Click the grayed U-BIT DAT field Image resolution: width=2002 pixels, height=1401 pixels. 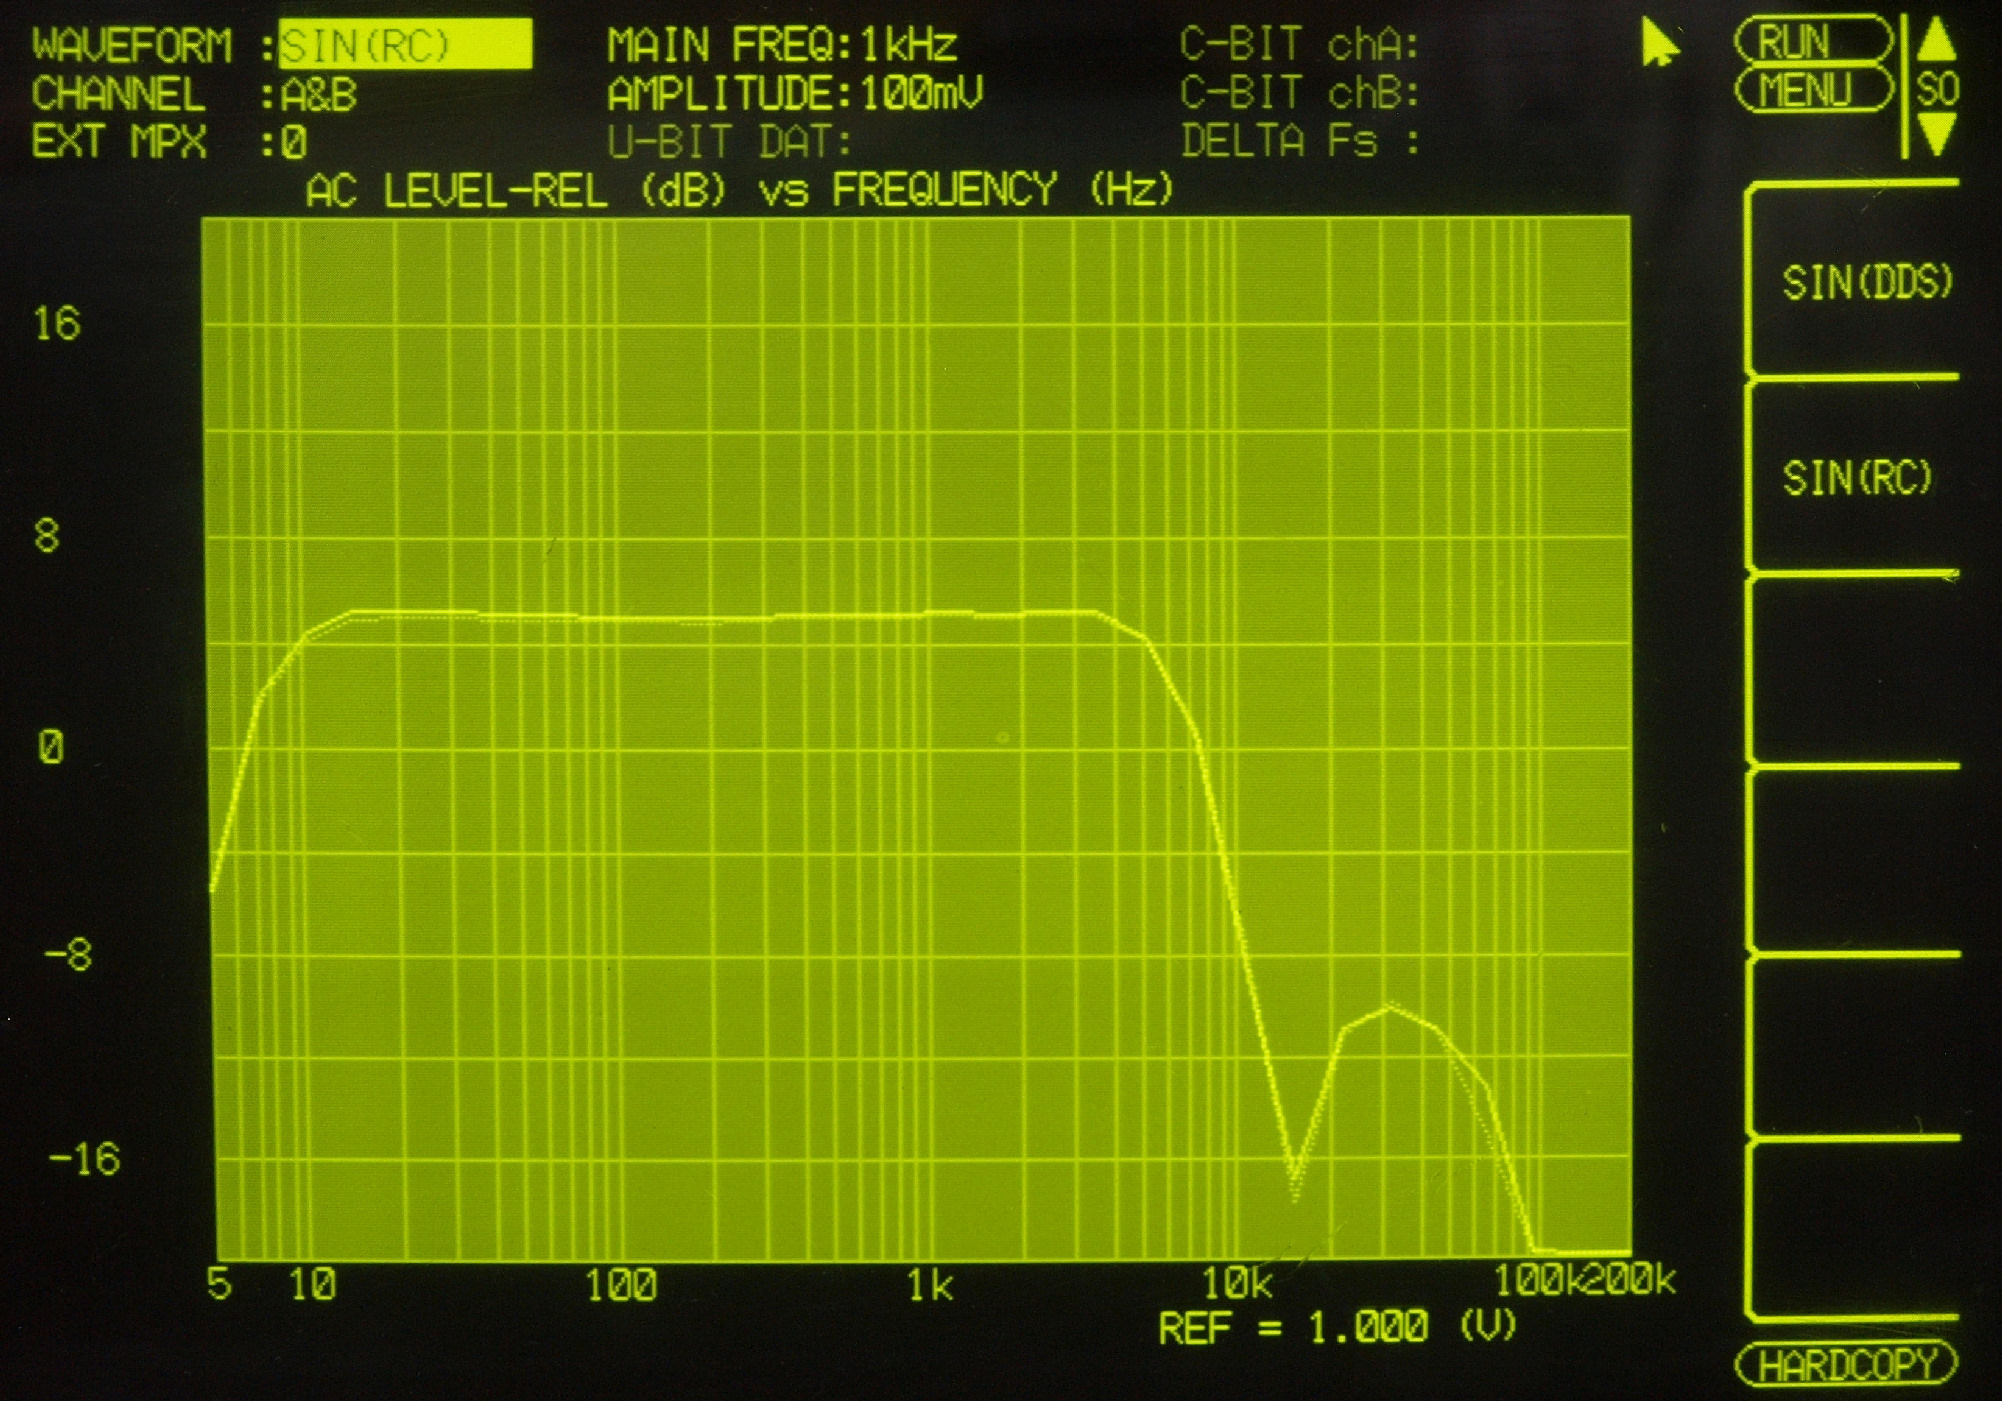(729, 142)
